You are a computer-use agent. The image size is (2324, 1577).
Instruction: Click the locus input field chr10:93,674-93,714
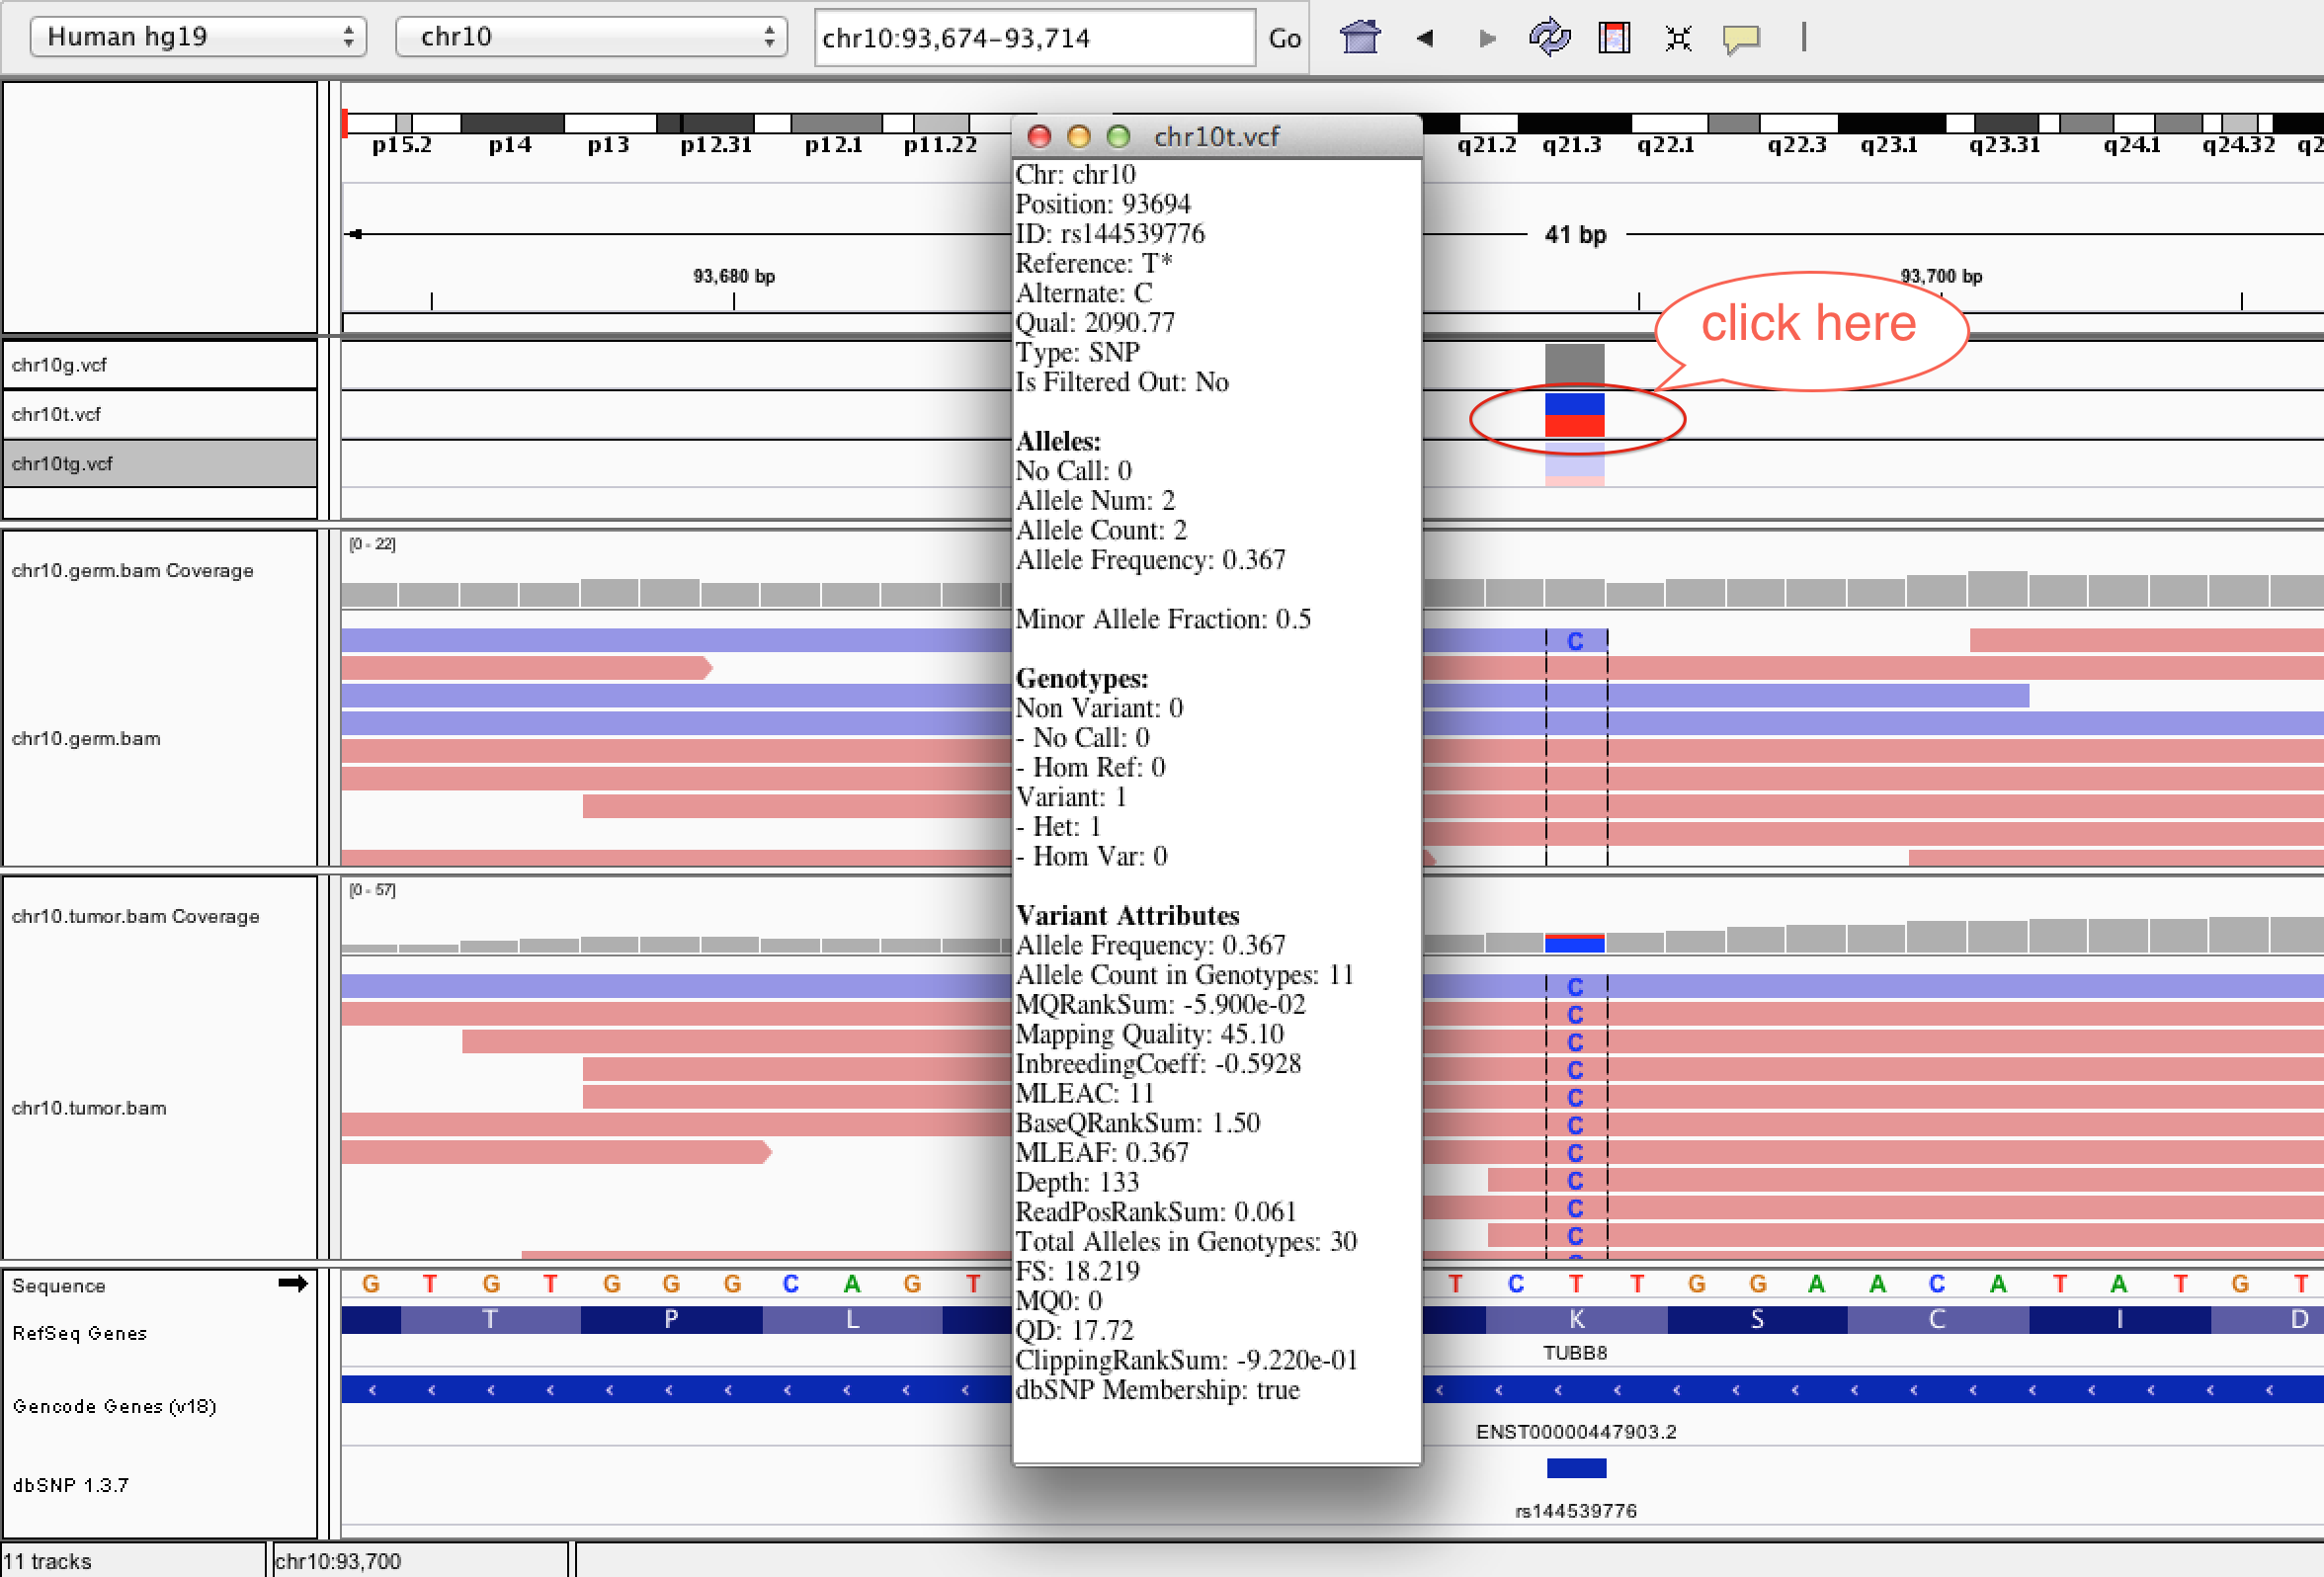[x=1034, y=38]
